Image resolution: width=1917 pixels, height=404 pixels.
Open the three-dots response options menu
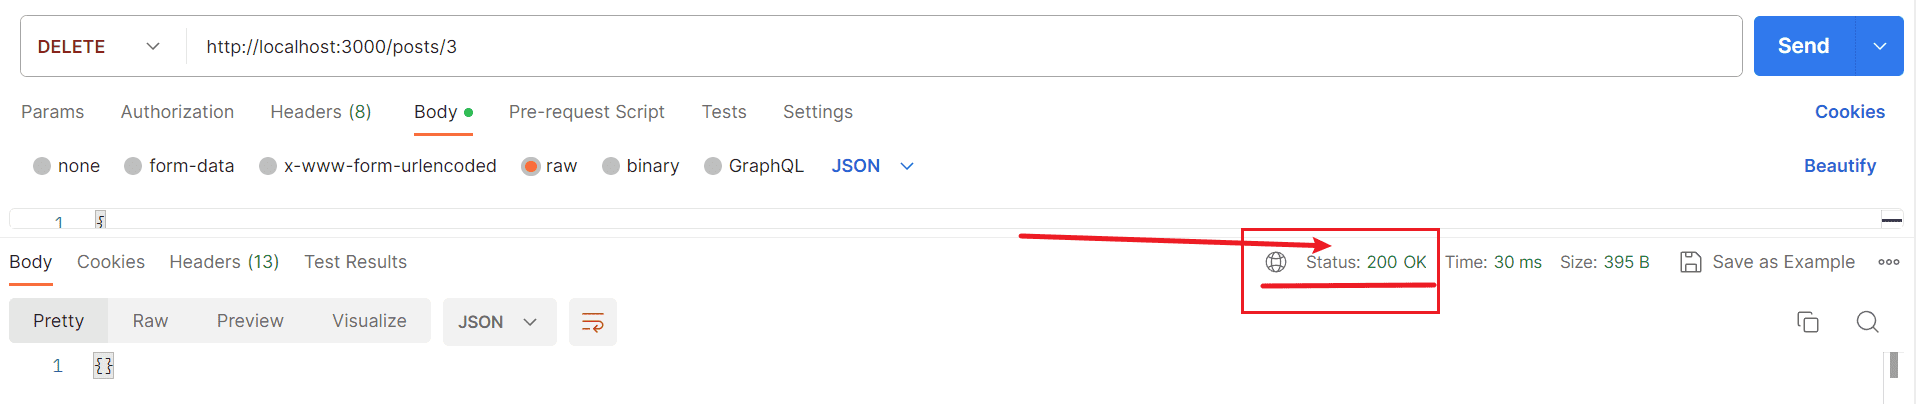[x=1889, y=262]
